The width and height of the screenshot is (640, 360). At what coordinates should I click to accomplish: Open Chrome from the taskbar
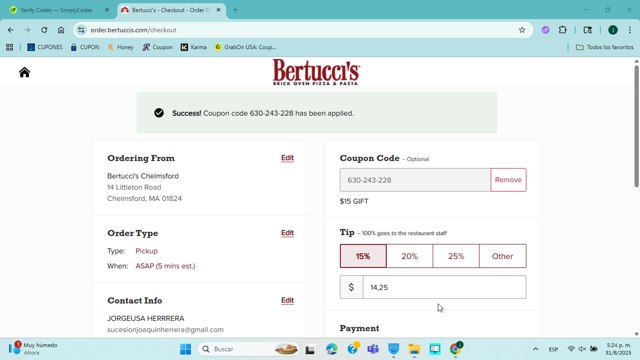456,349
